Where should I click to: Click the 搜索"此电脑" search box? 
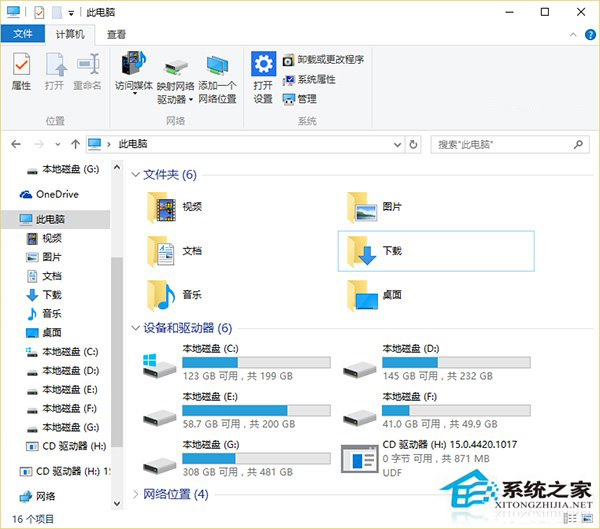point(509,144)
